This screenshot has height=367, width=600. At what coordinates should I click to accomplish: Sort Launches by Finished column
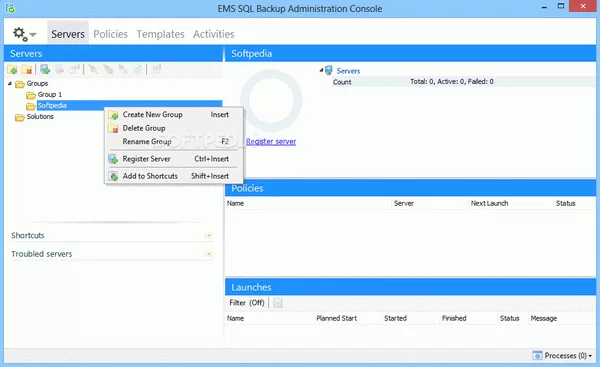click(468, 318)
